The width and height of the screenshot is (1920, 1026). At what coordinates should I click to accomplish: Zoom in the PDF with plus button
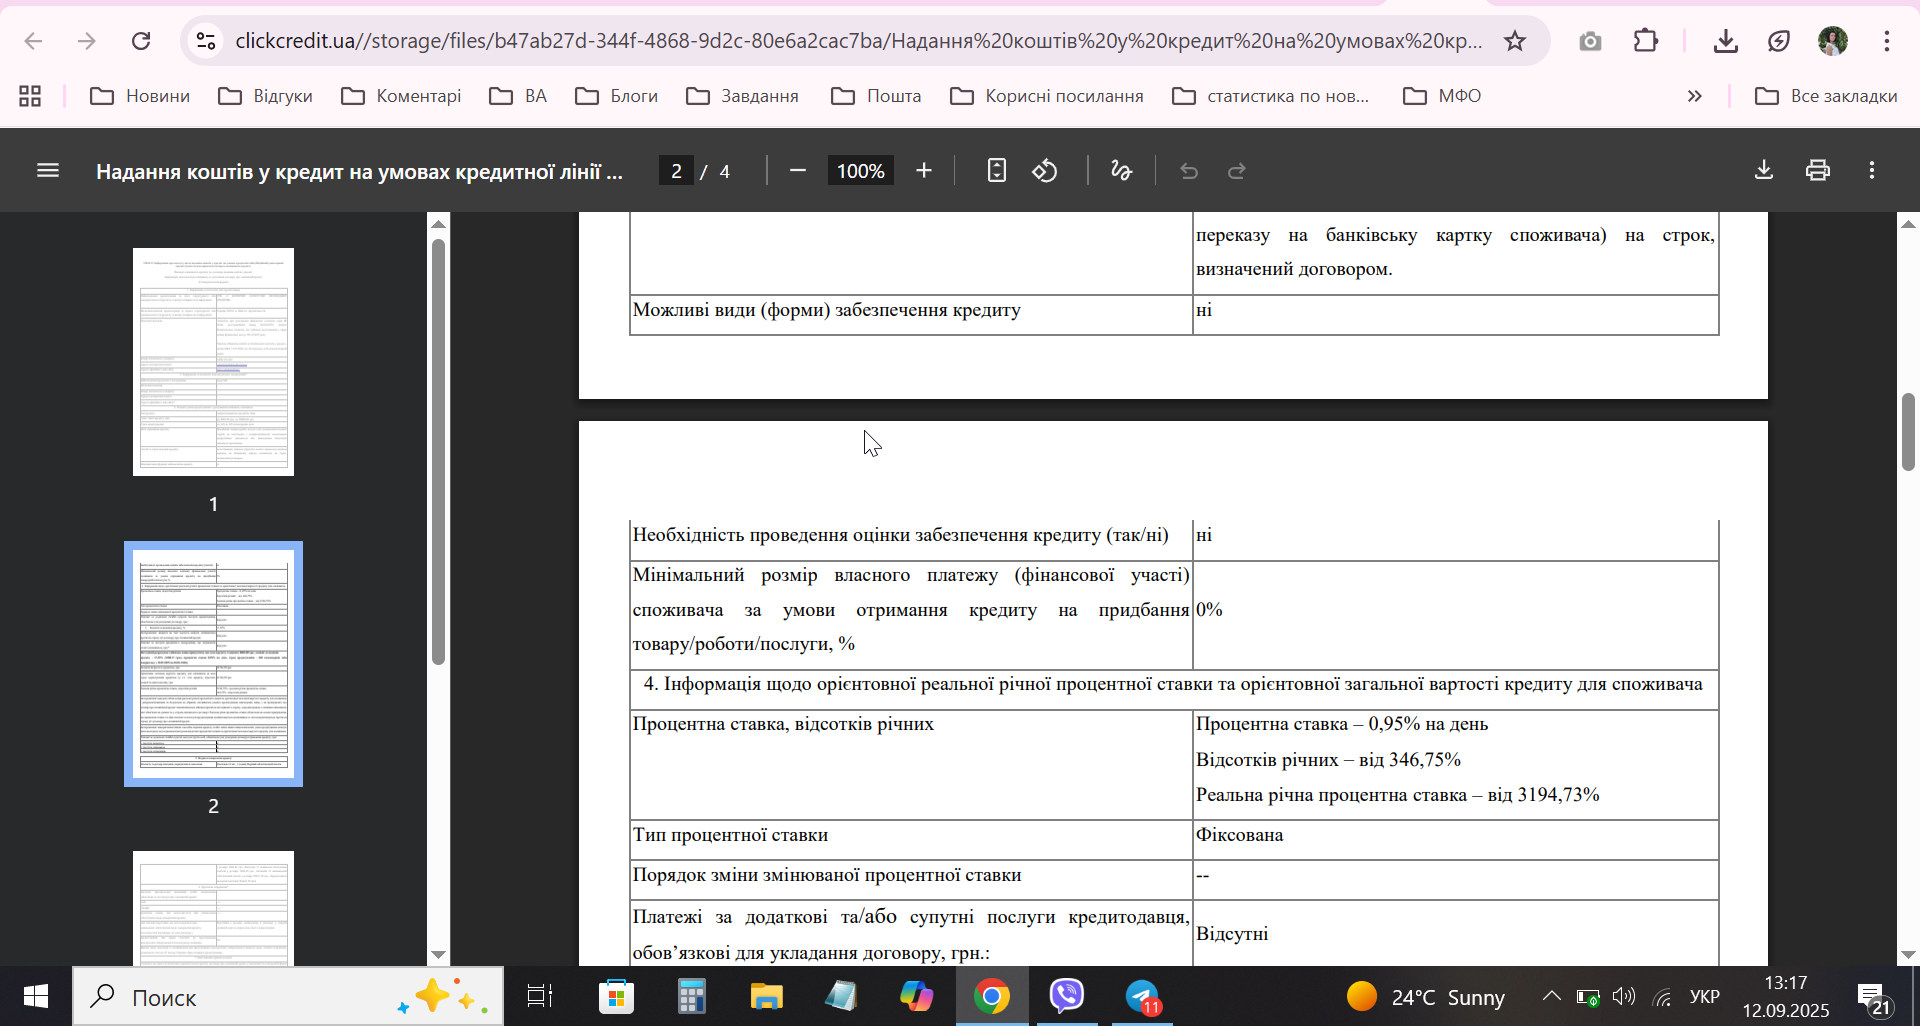pos(924,171)
